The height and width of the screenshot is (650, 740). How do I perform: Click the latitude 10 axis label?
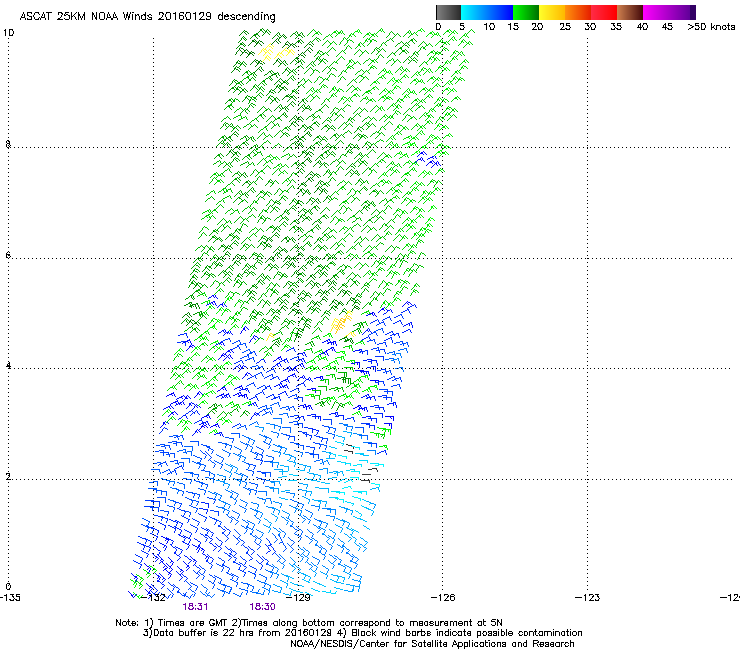[x=9, y=33]
